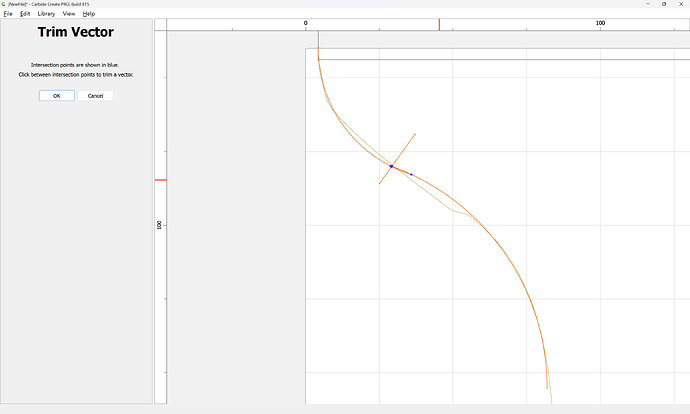Open the Help menu
The image size is (690, 414).
pos(89,14)
